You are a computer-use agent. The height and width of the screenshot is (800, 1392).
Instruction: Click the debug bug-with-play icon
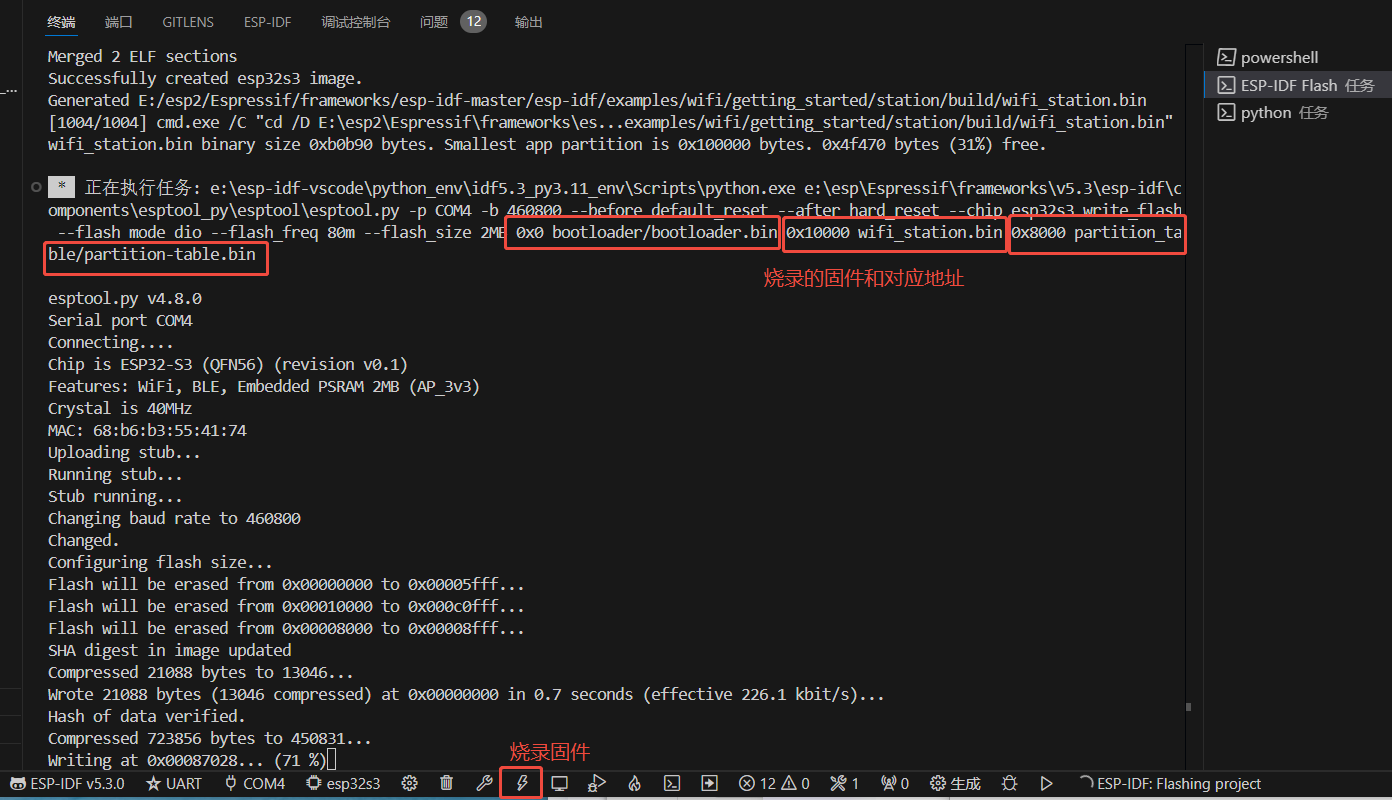point(597,783)
